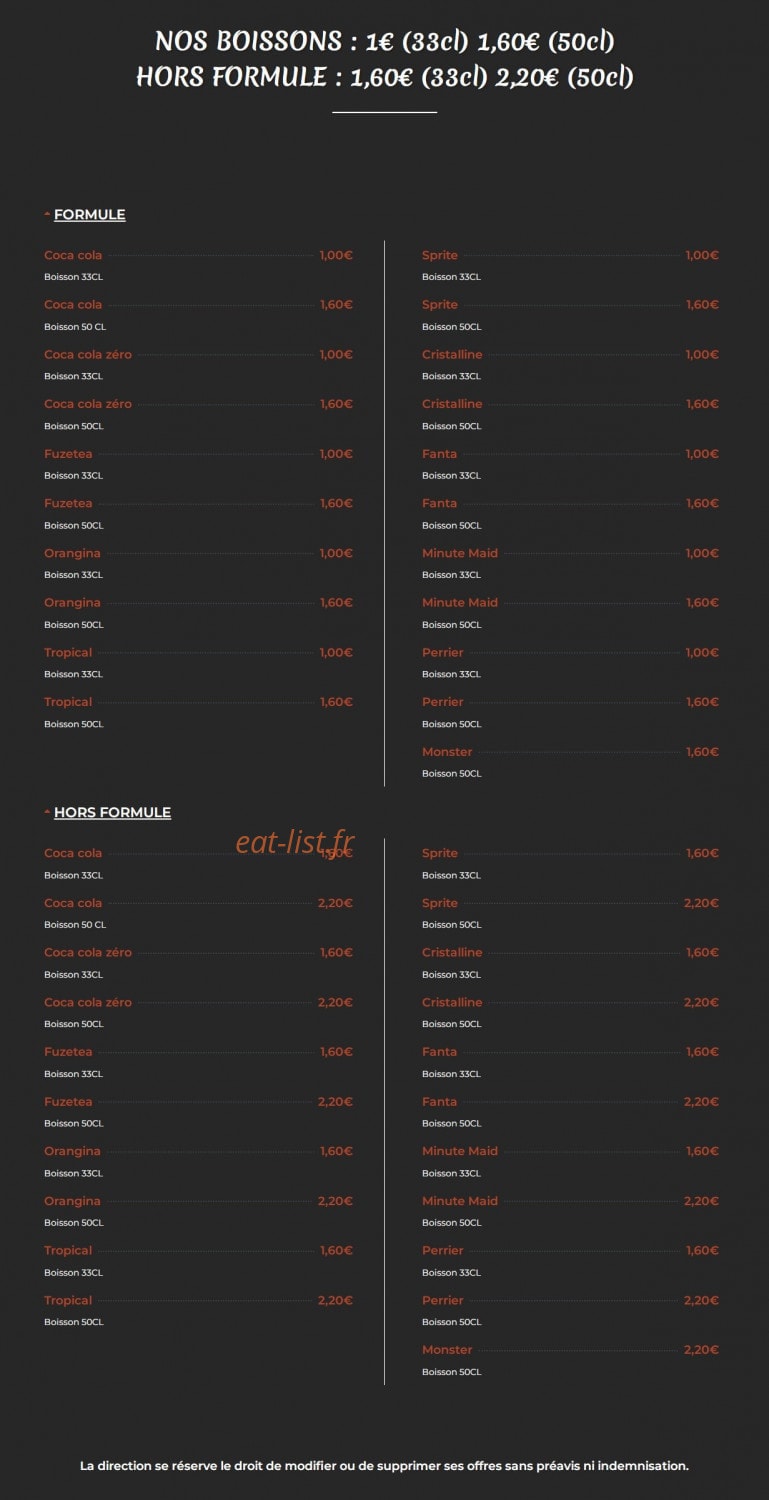Collapse the HORS FORMULE section caret
Screen dimensions: 769x1500
click(x=47, y=812)
